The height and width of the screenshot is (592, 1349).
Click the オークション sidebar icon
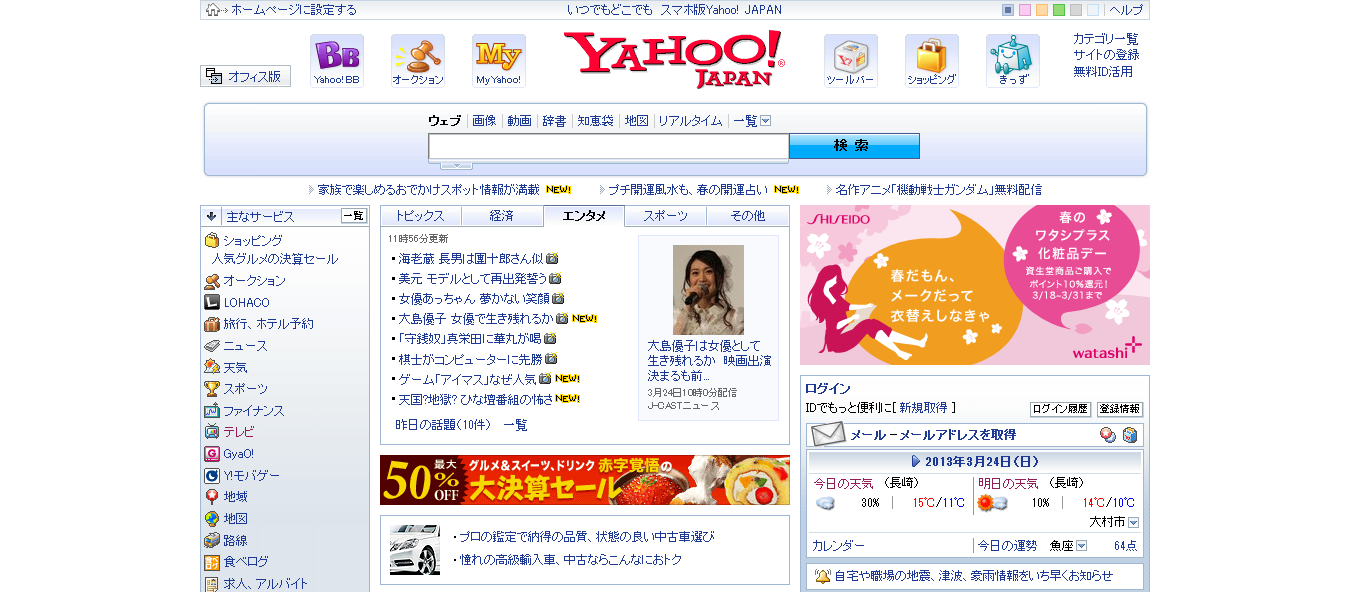pyautogui.click(x=212, y=281)
